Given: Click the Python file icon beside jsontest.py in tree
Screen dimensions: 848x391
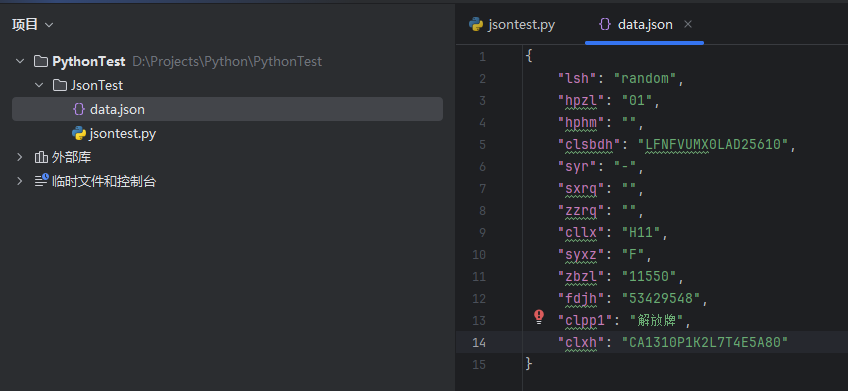Looking at the screenshot, I should pyautogui.click(x=79, y=133).
